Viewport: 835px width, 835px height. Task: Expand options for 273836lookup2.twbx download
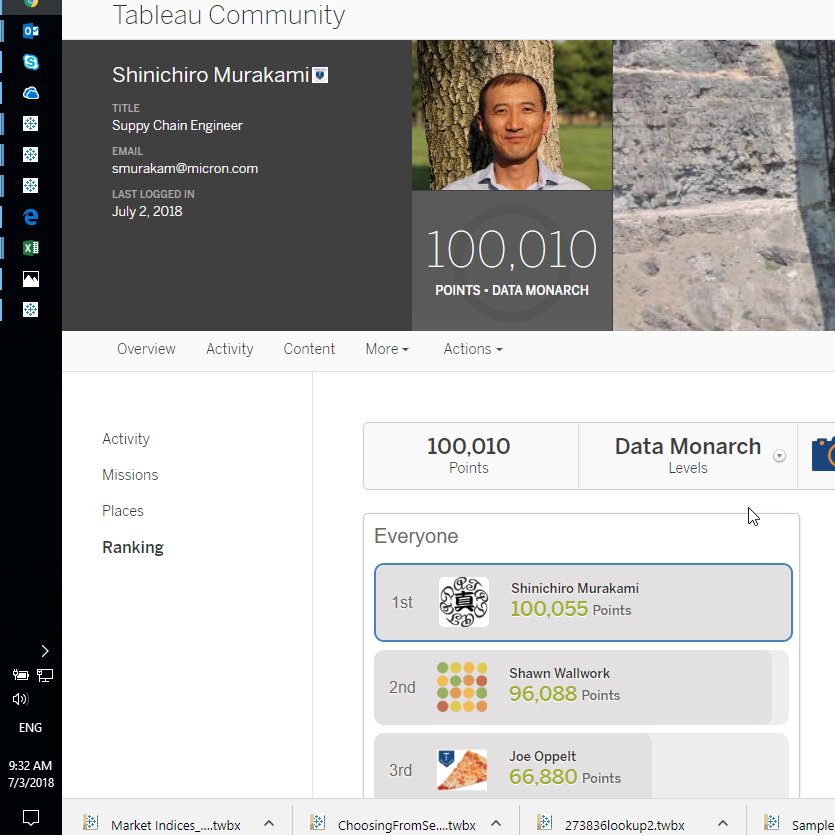click(723, 823)
